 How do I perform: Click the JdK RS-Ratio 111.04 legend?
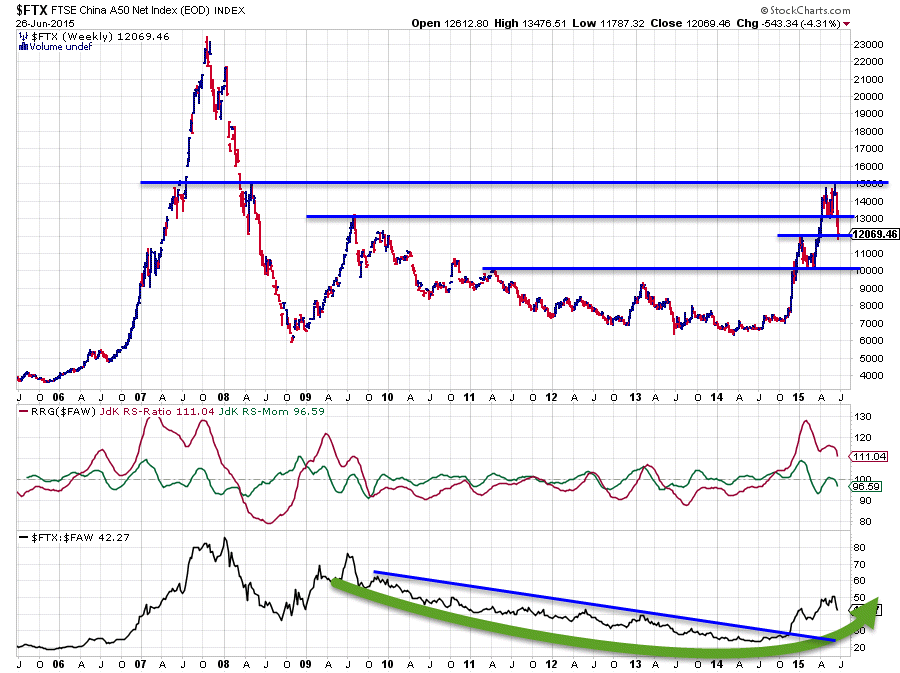(x=157, y=411)
